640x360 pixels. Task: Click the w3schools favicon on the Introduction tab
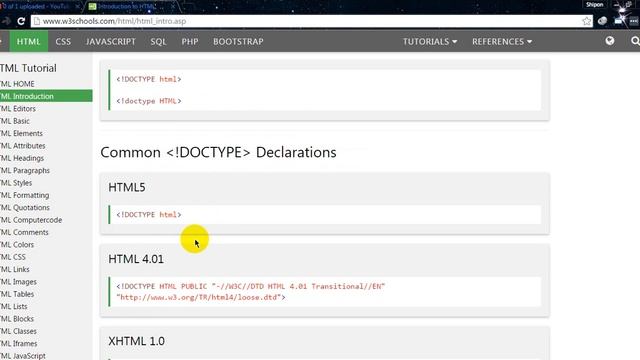click(93, 7)
